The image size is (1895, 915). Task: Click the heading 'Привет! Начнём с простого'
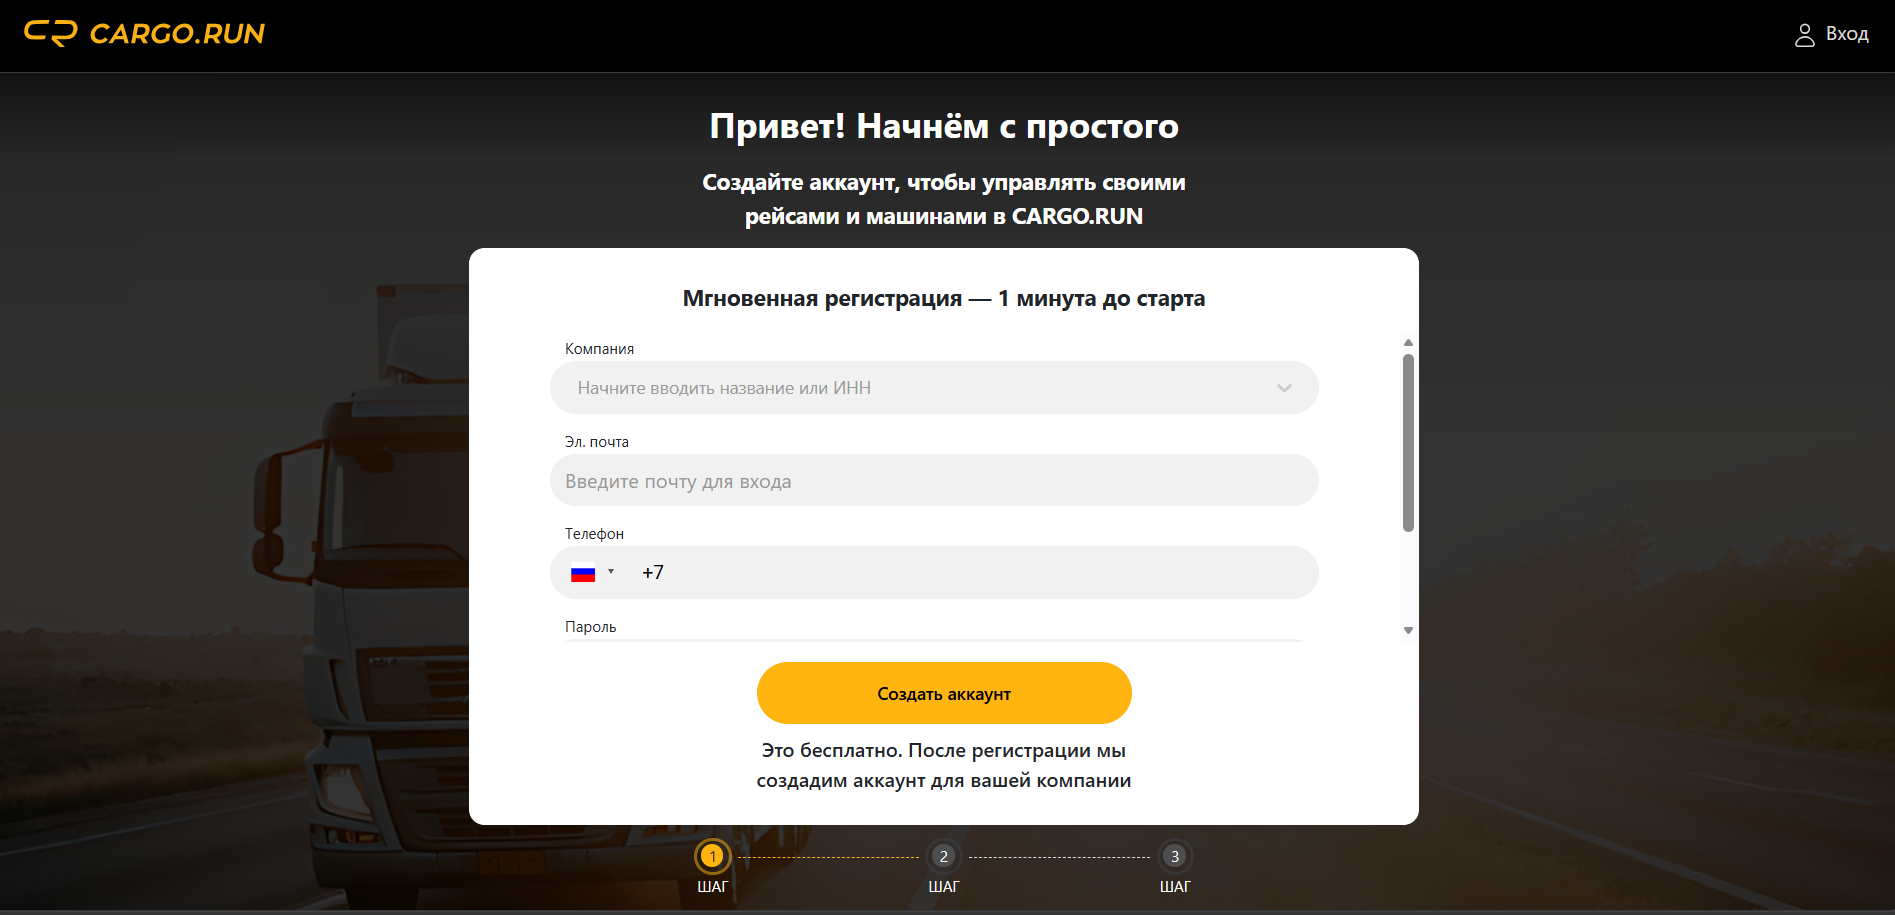944,126
